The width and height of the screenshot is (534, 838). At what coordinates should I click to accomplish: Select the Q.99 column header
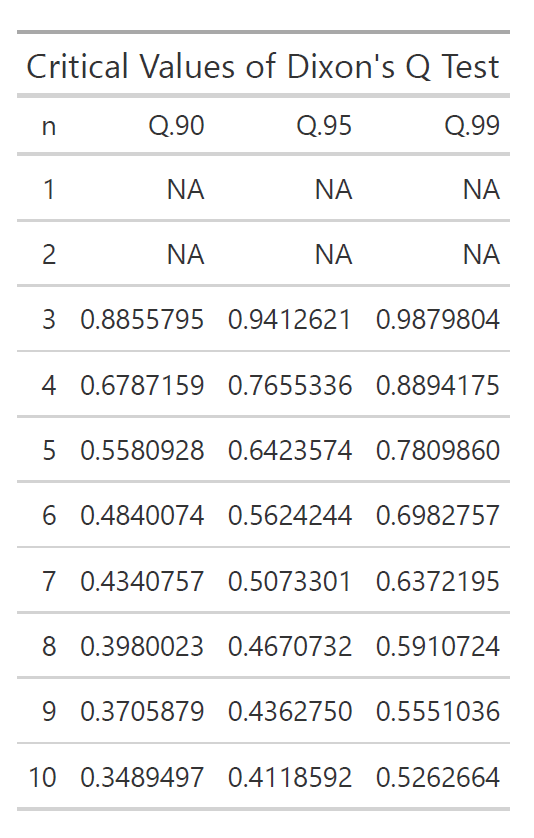(473, 126)
